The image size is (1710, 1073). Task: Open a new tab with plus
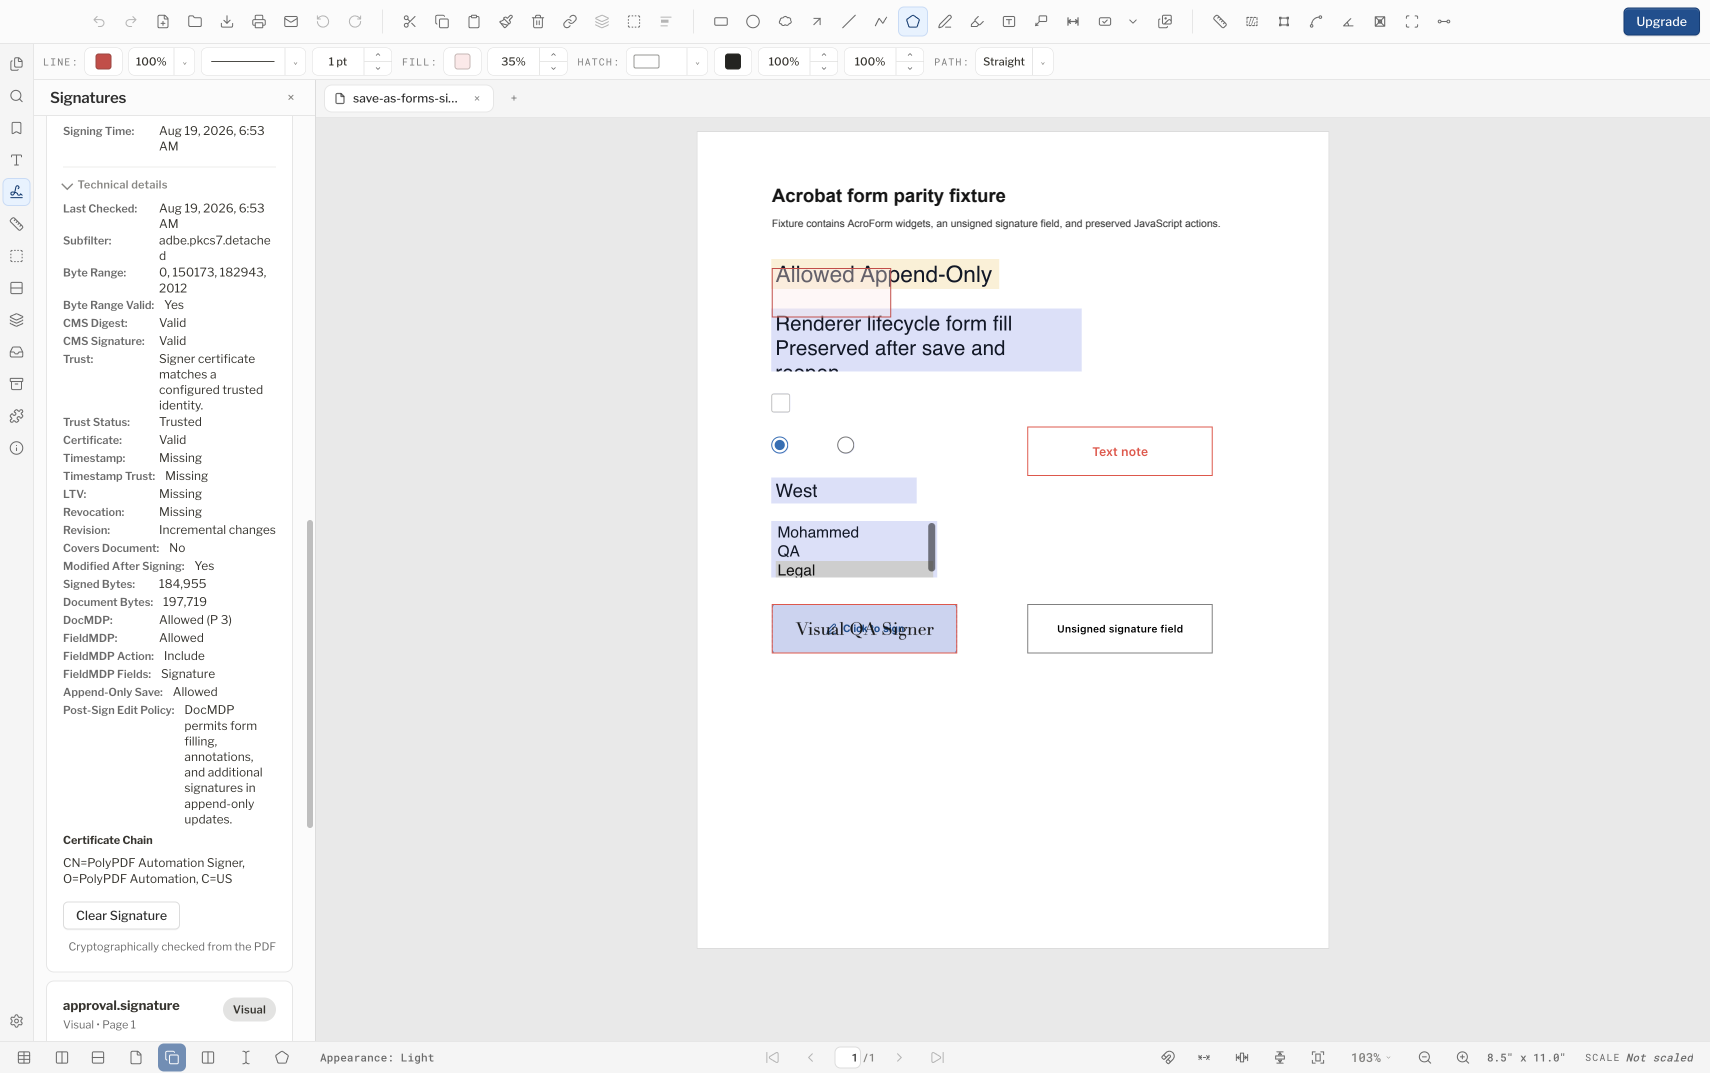(x=513, y=98)
